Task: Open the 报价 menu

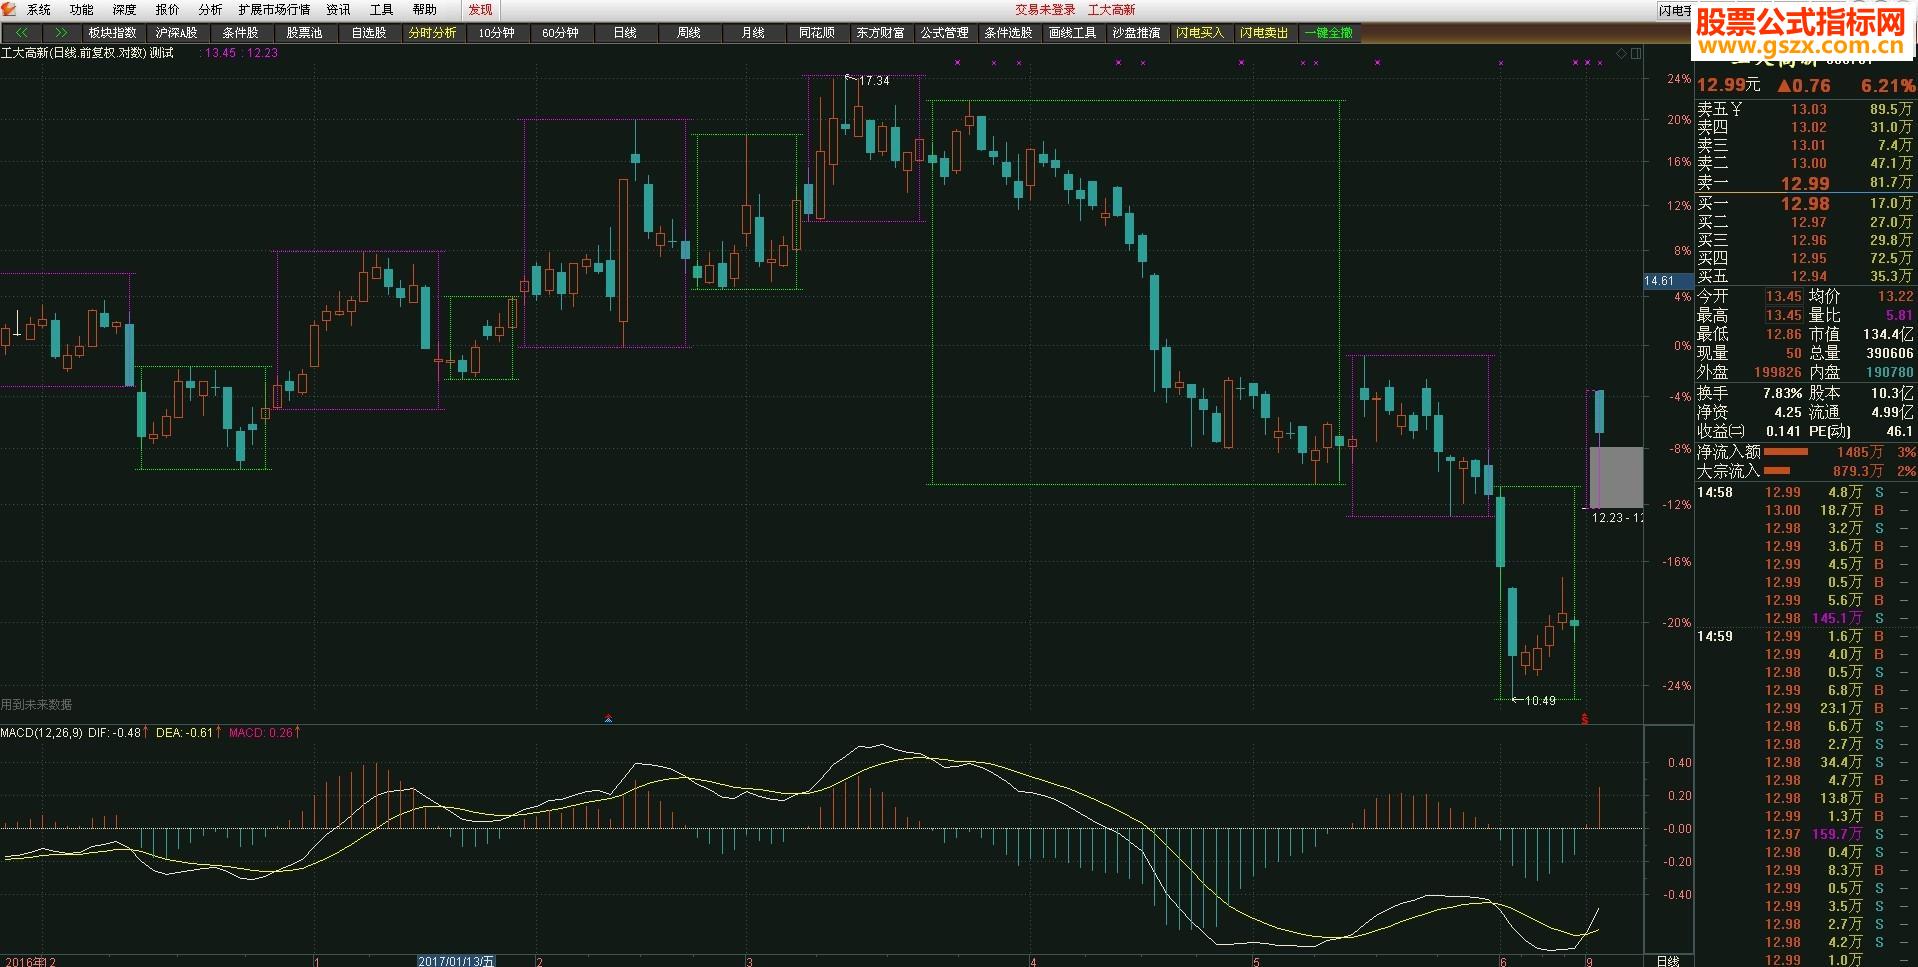Action: [x=168, y=10]
